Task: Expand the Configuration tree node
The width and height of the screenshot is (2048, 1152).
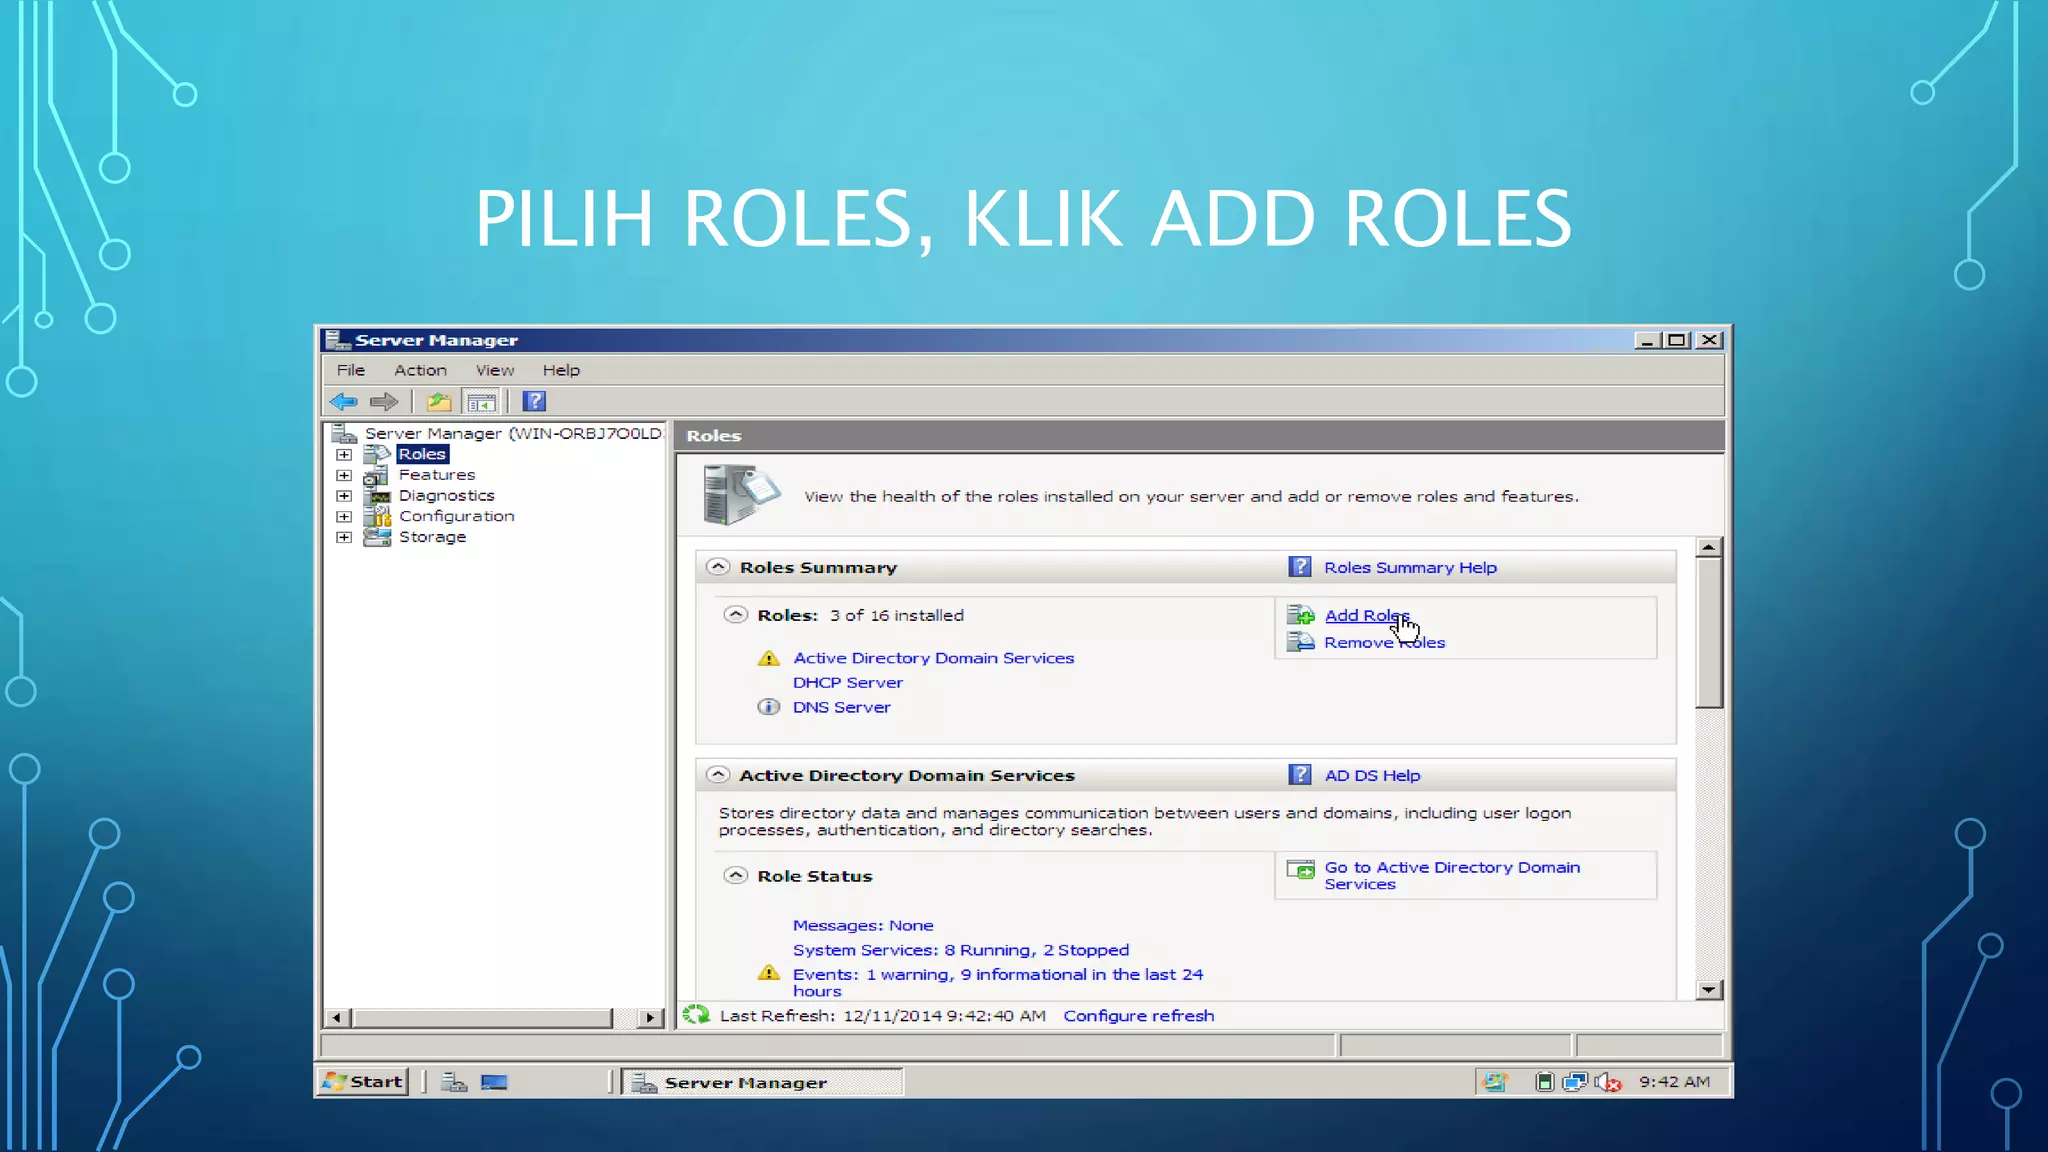Action: (344, 516)
